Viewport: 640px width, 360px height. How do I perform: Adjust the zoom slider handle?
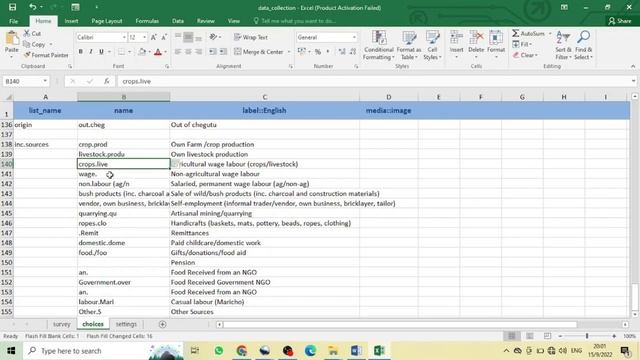587,336
